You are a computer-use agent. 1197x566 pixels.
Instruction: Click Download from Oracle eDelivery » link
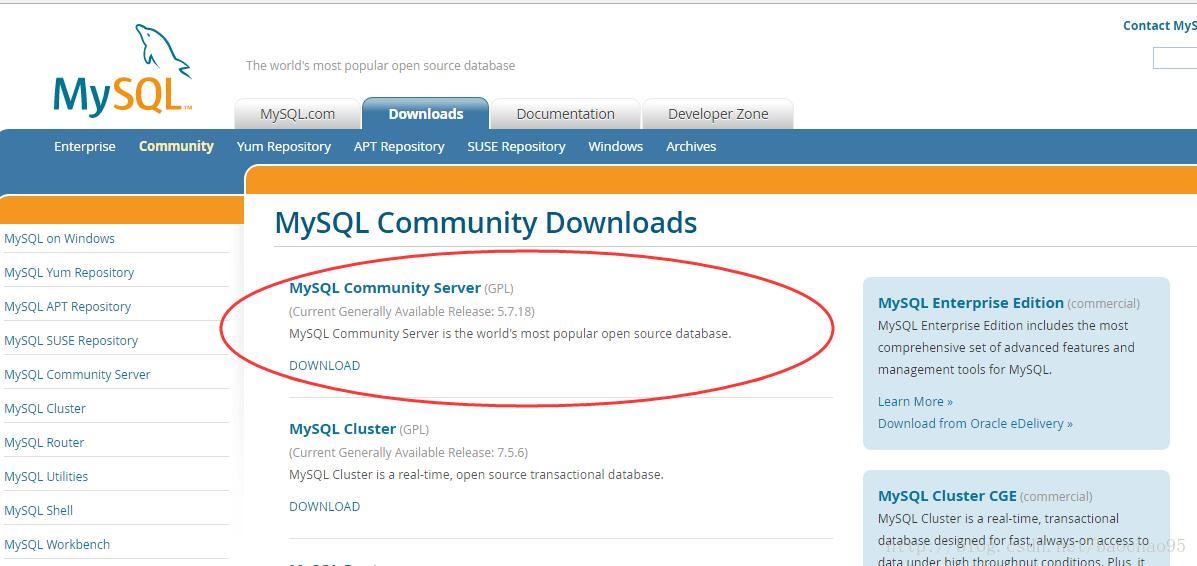pos(975,423)
